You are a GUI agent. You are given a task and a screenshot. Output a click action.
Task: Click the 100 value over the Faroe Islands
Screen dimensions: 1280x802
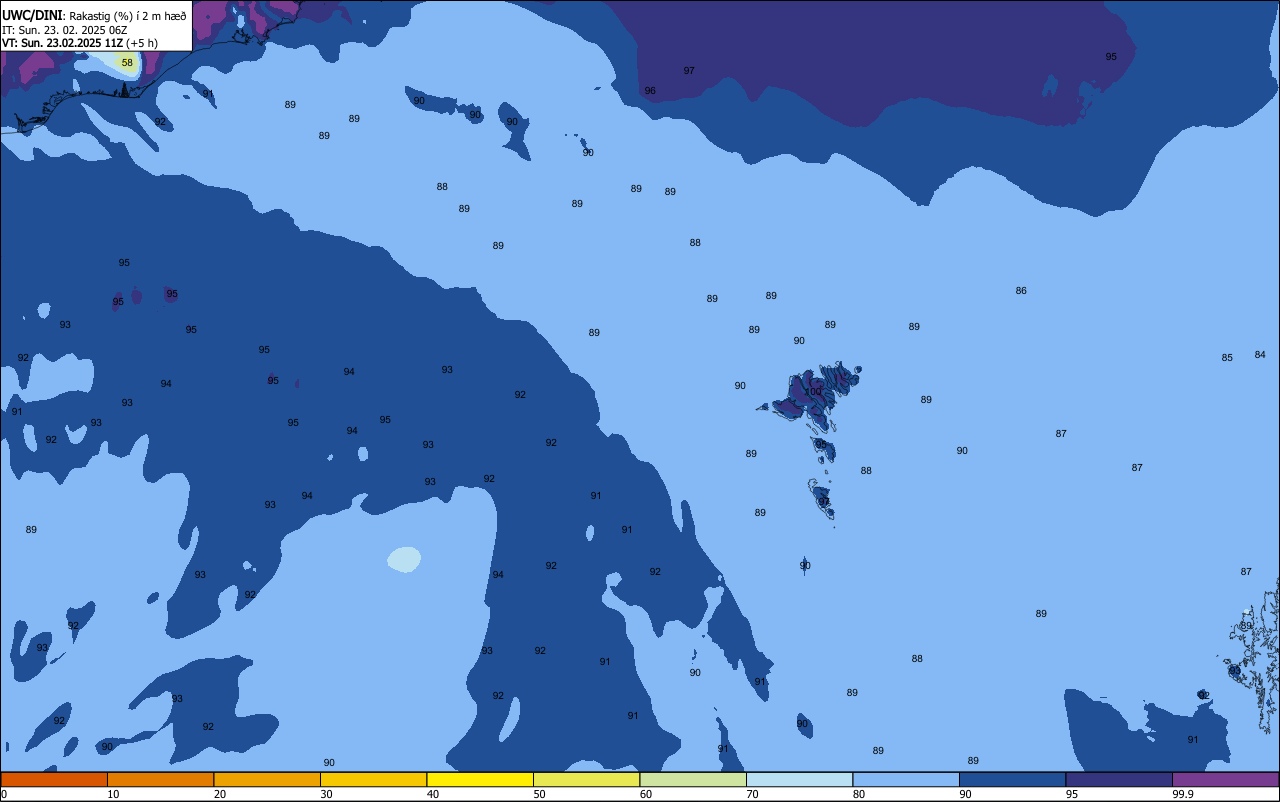pyautogui.click(x=815, y=391)
